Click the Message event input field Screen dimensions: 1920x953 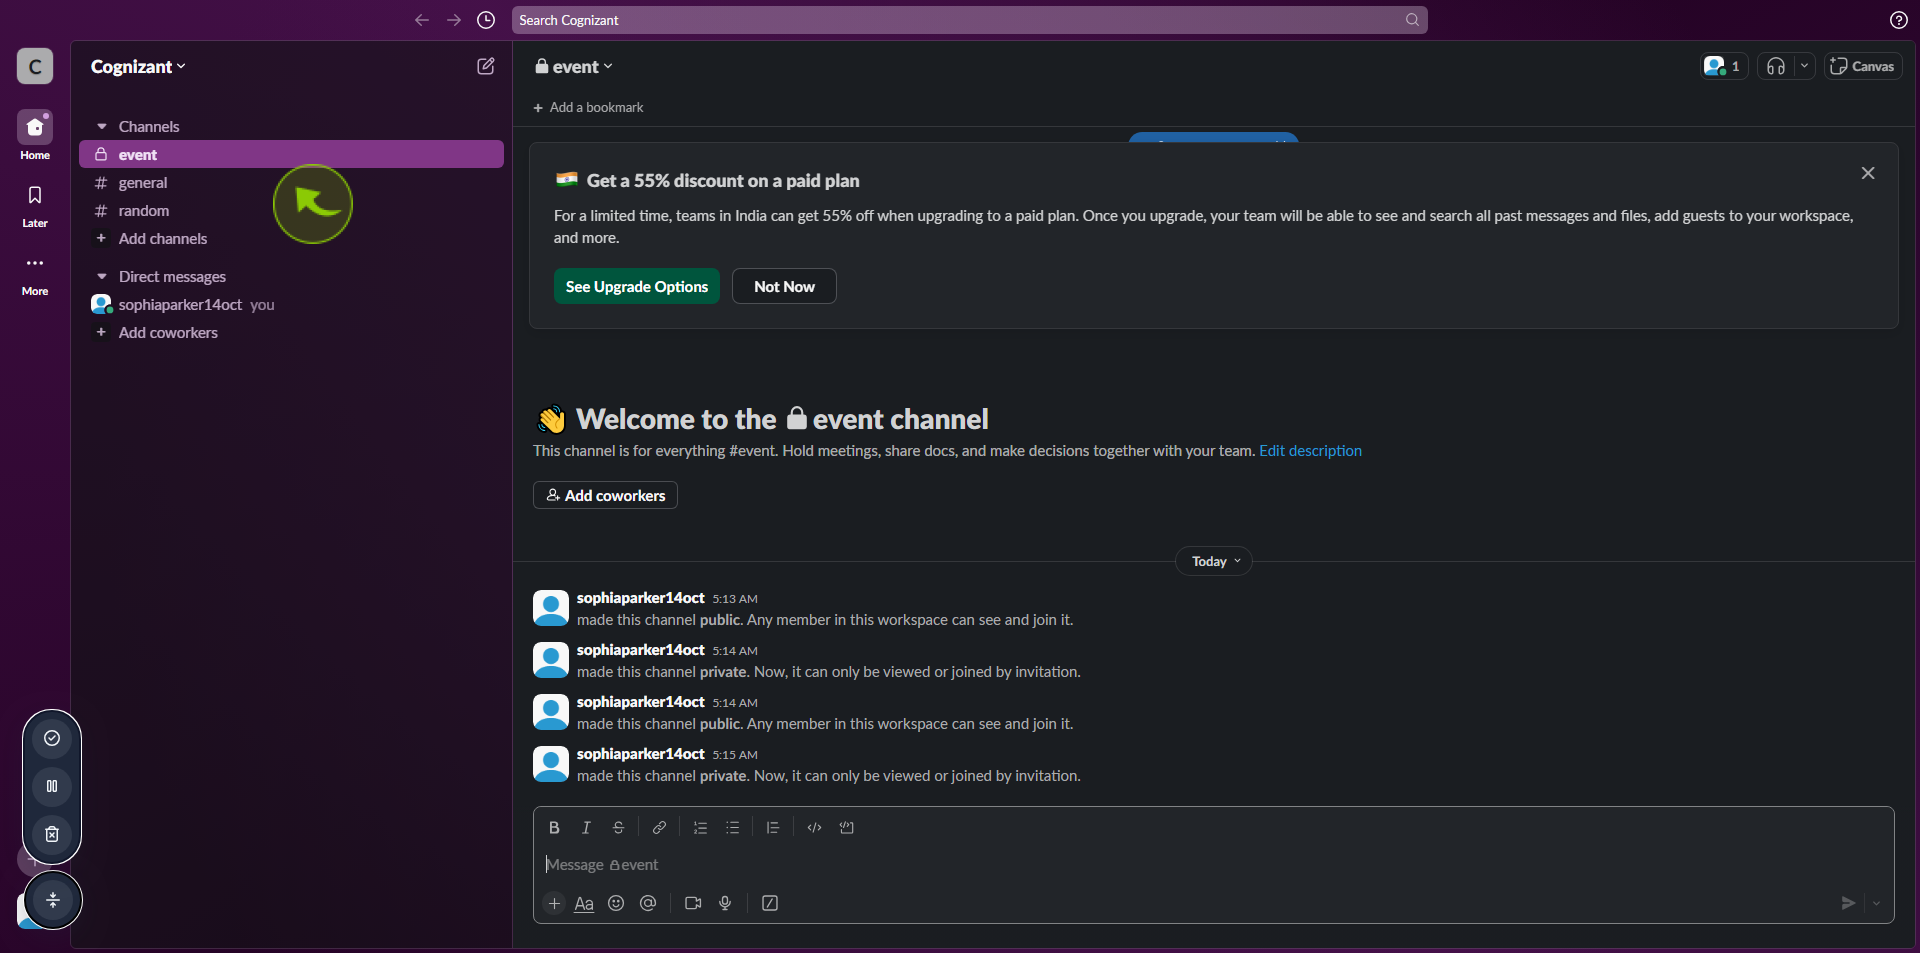1213,865
